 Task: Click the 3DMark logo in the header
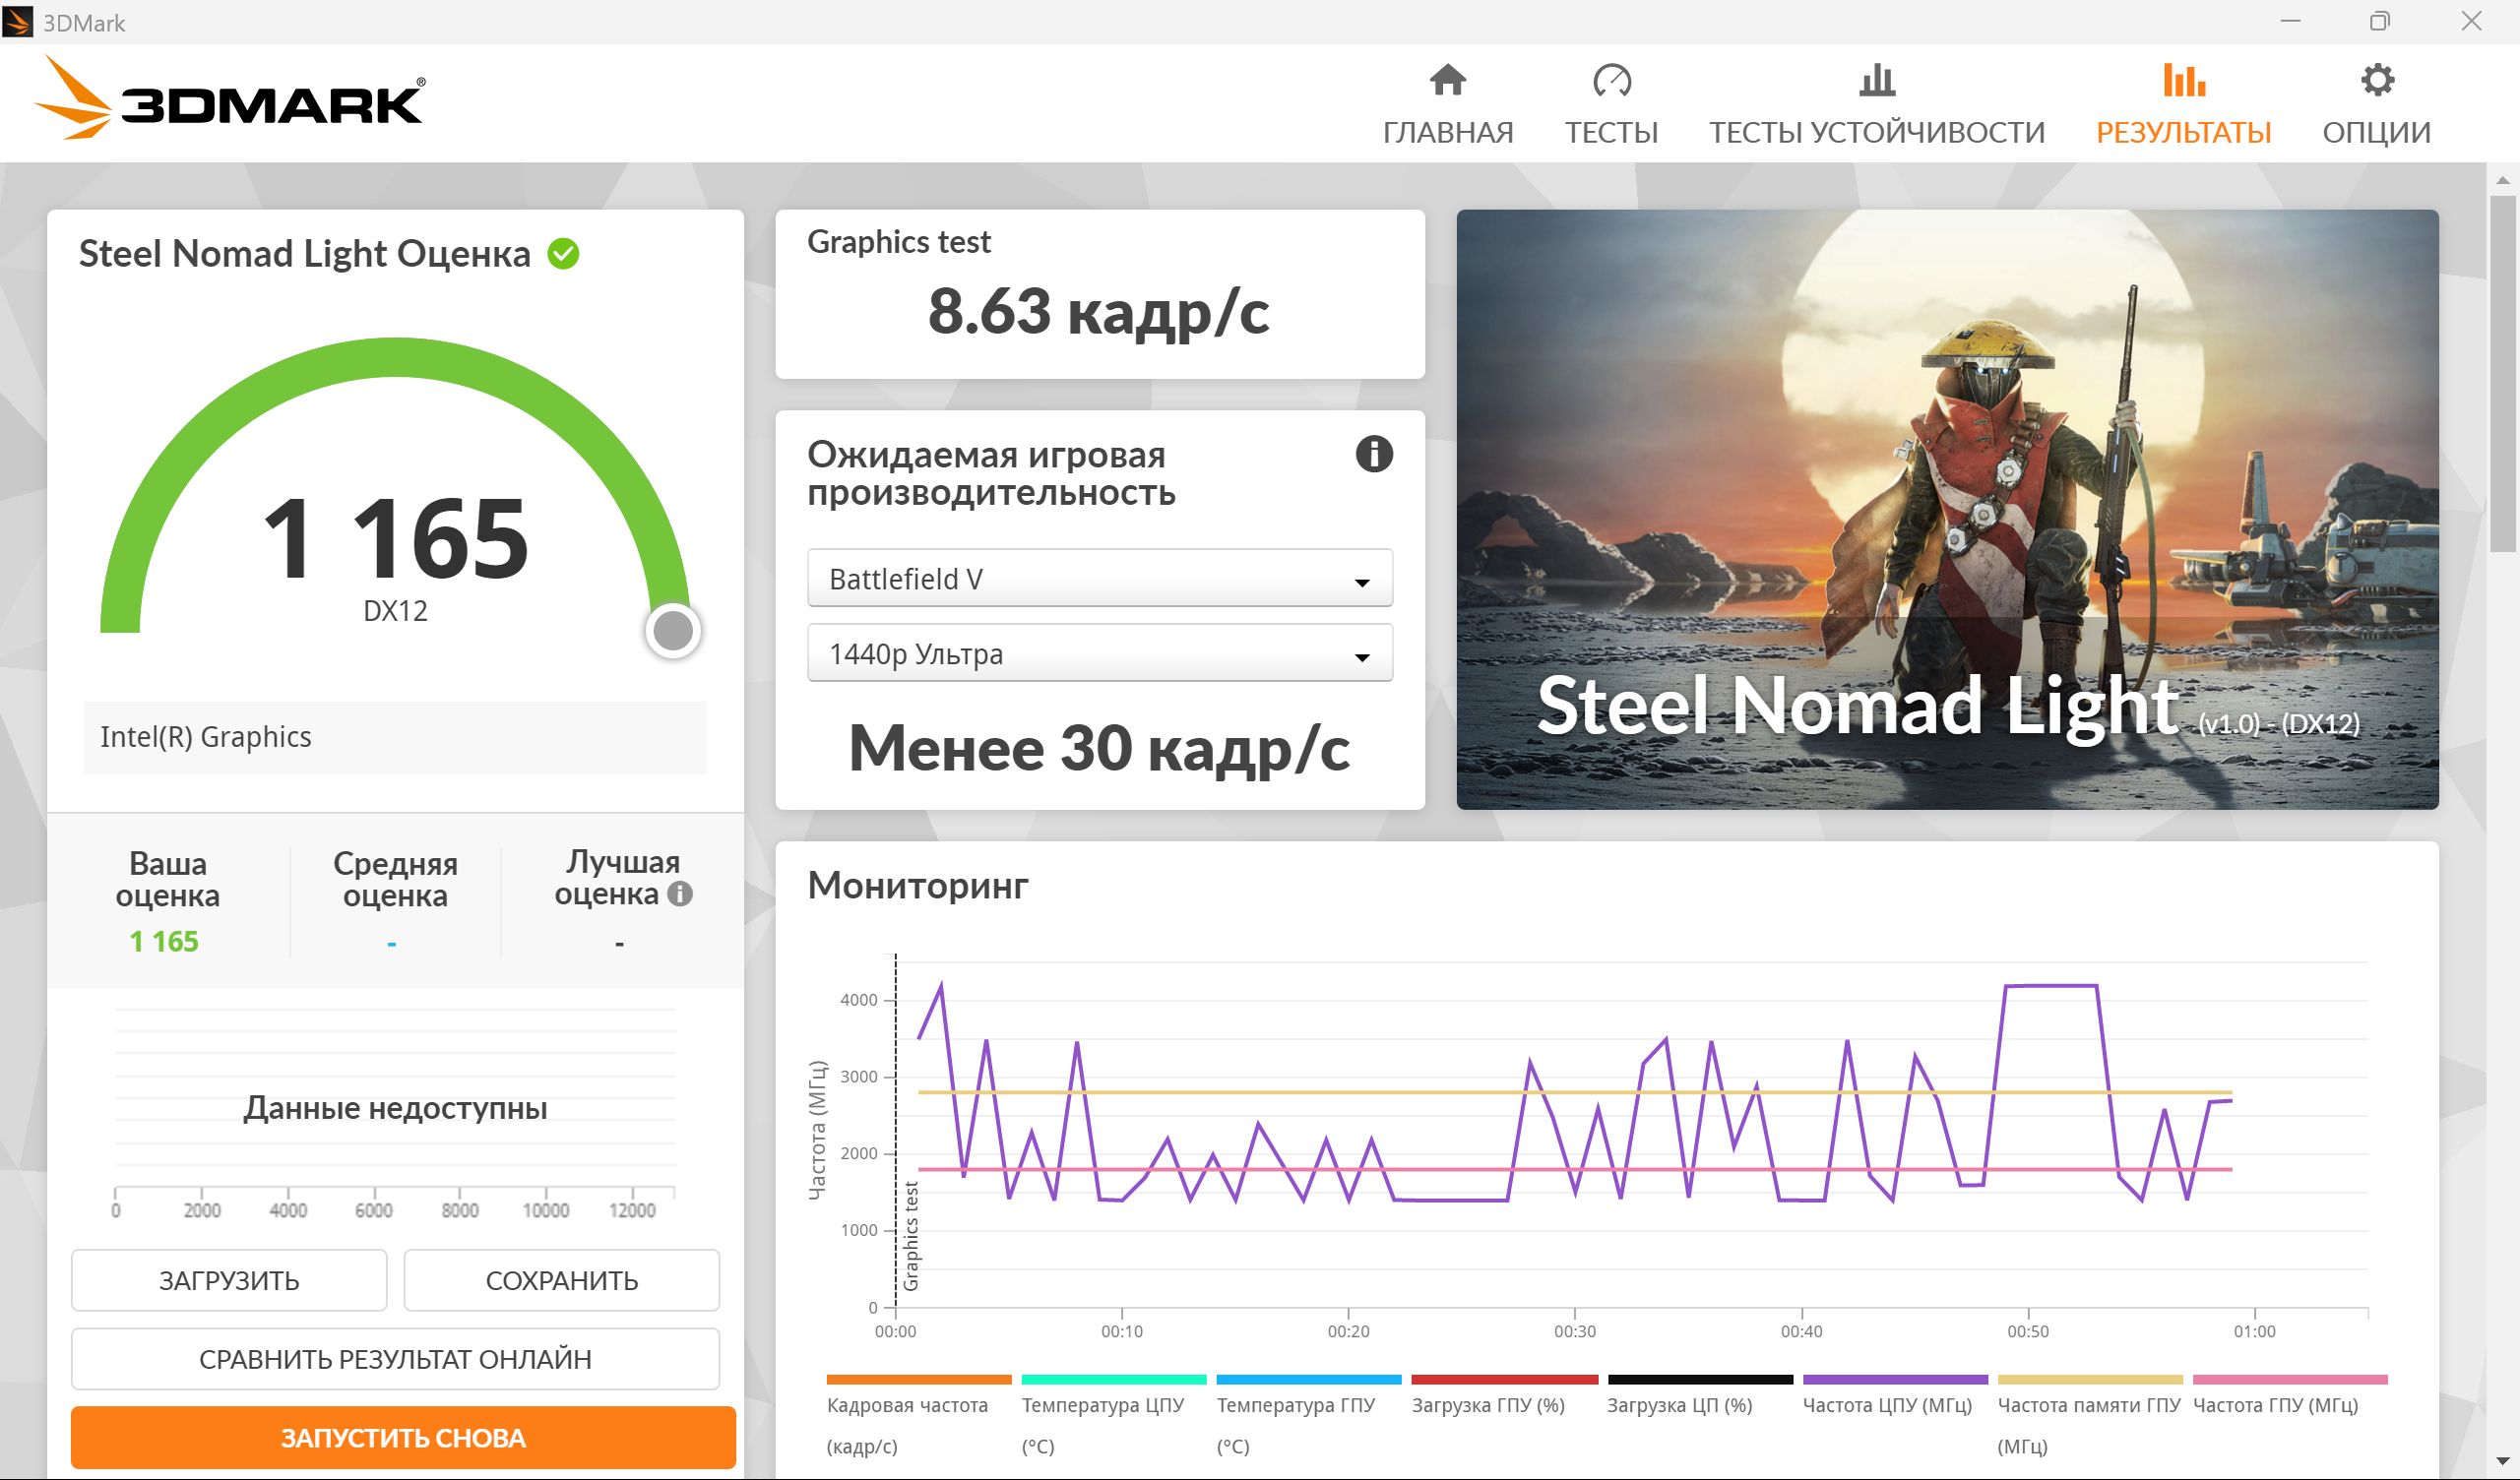[229, 98]
